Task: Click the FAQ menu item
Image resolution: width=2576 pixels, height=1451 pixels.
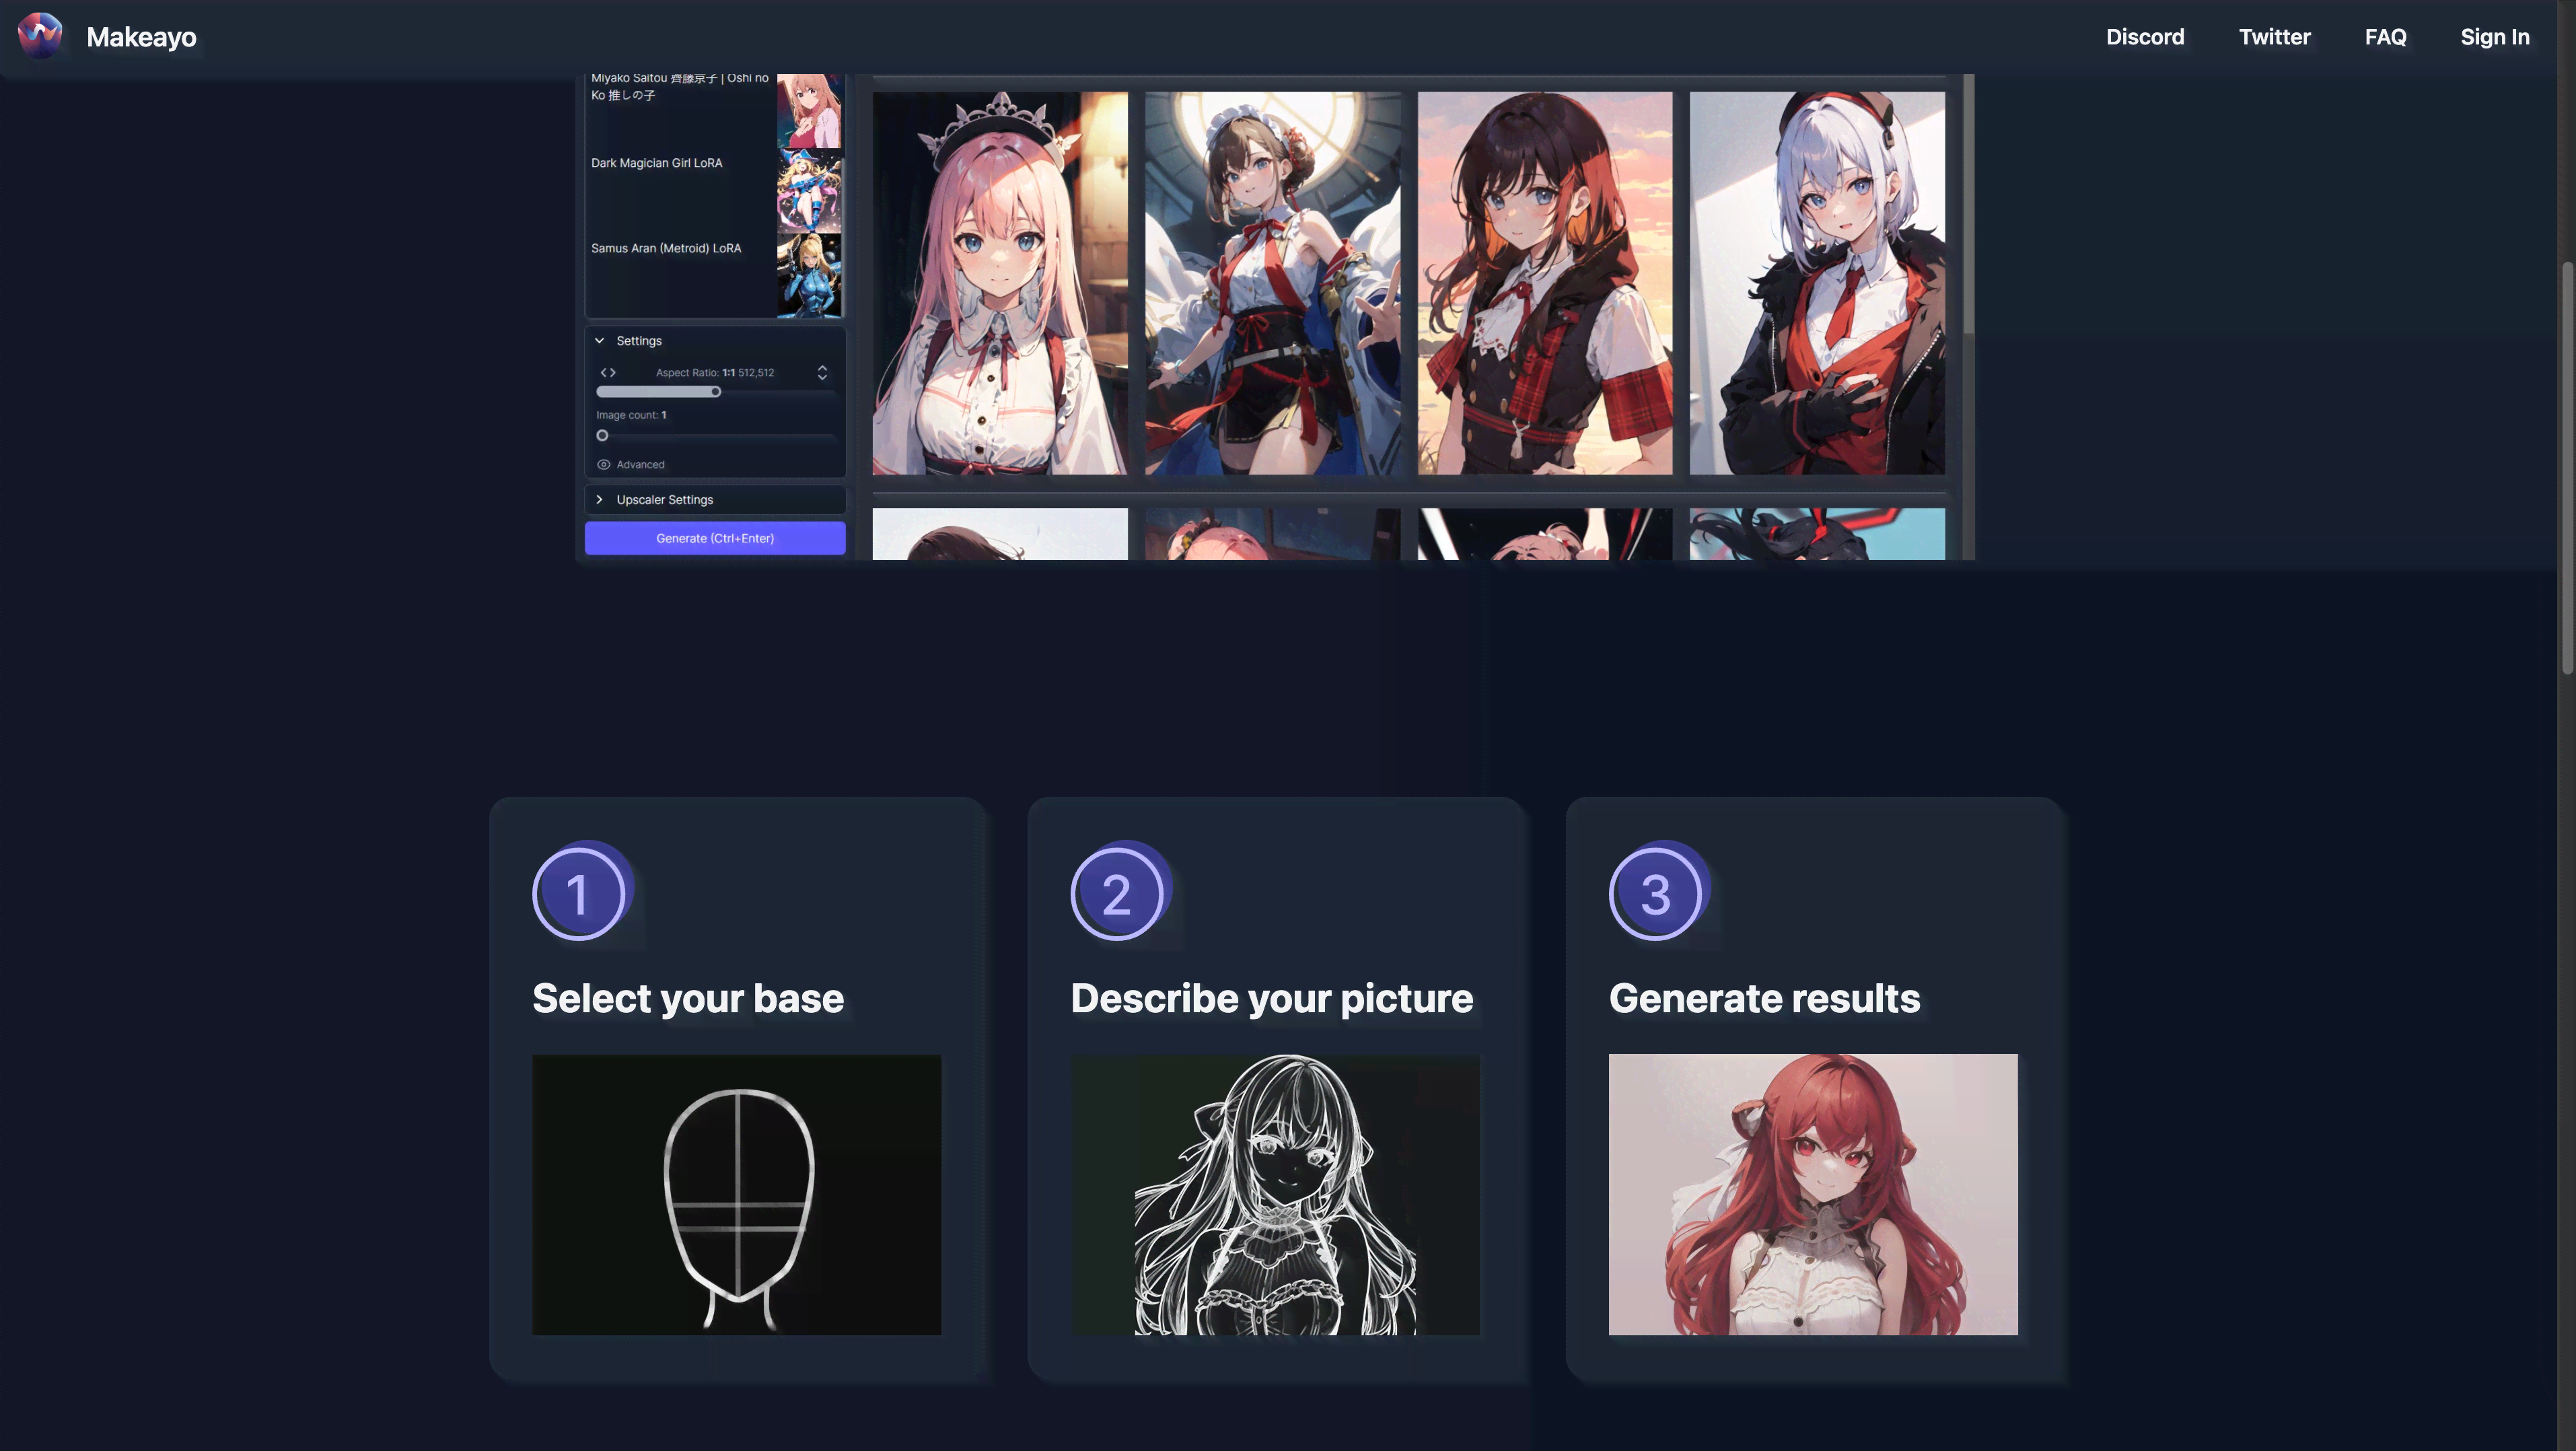Action: pyautogui.click(x=2385, y=36)
